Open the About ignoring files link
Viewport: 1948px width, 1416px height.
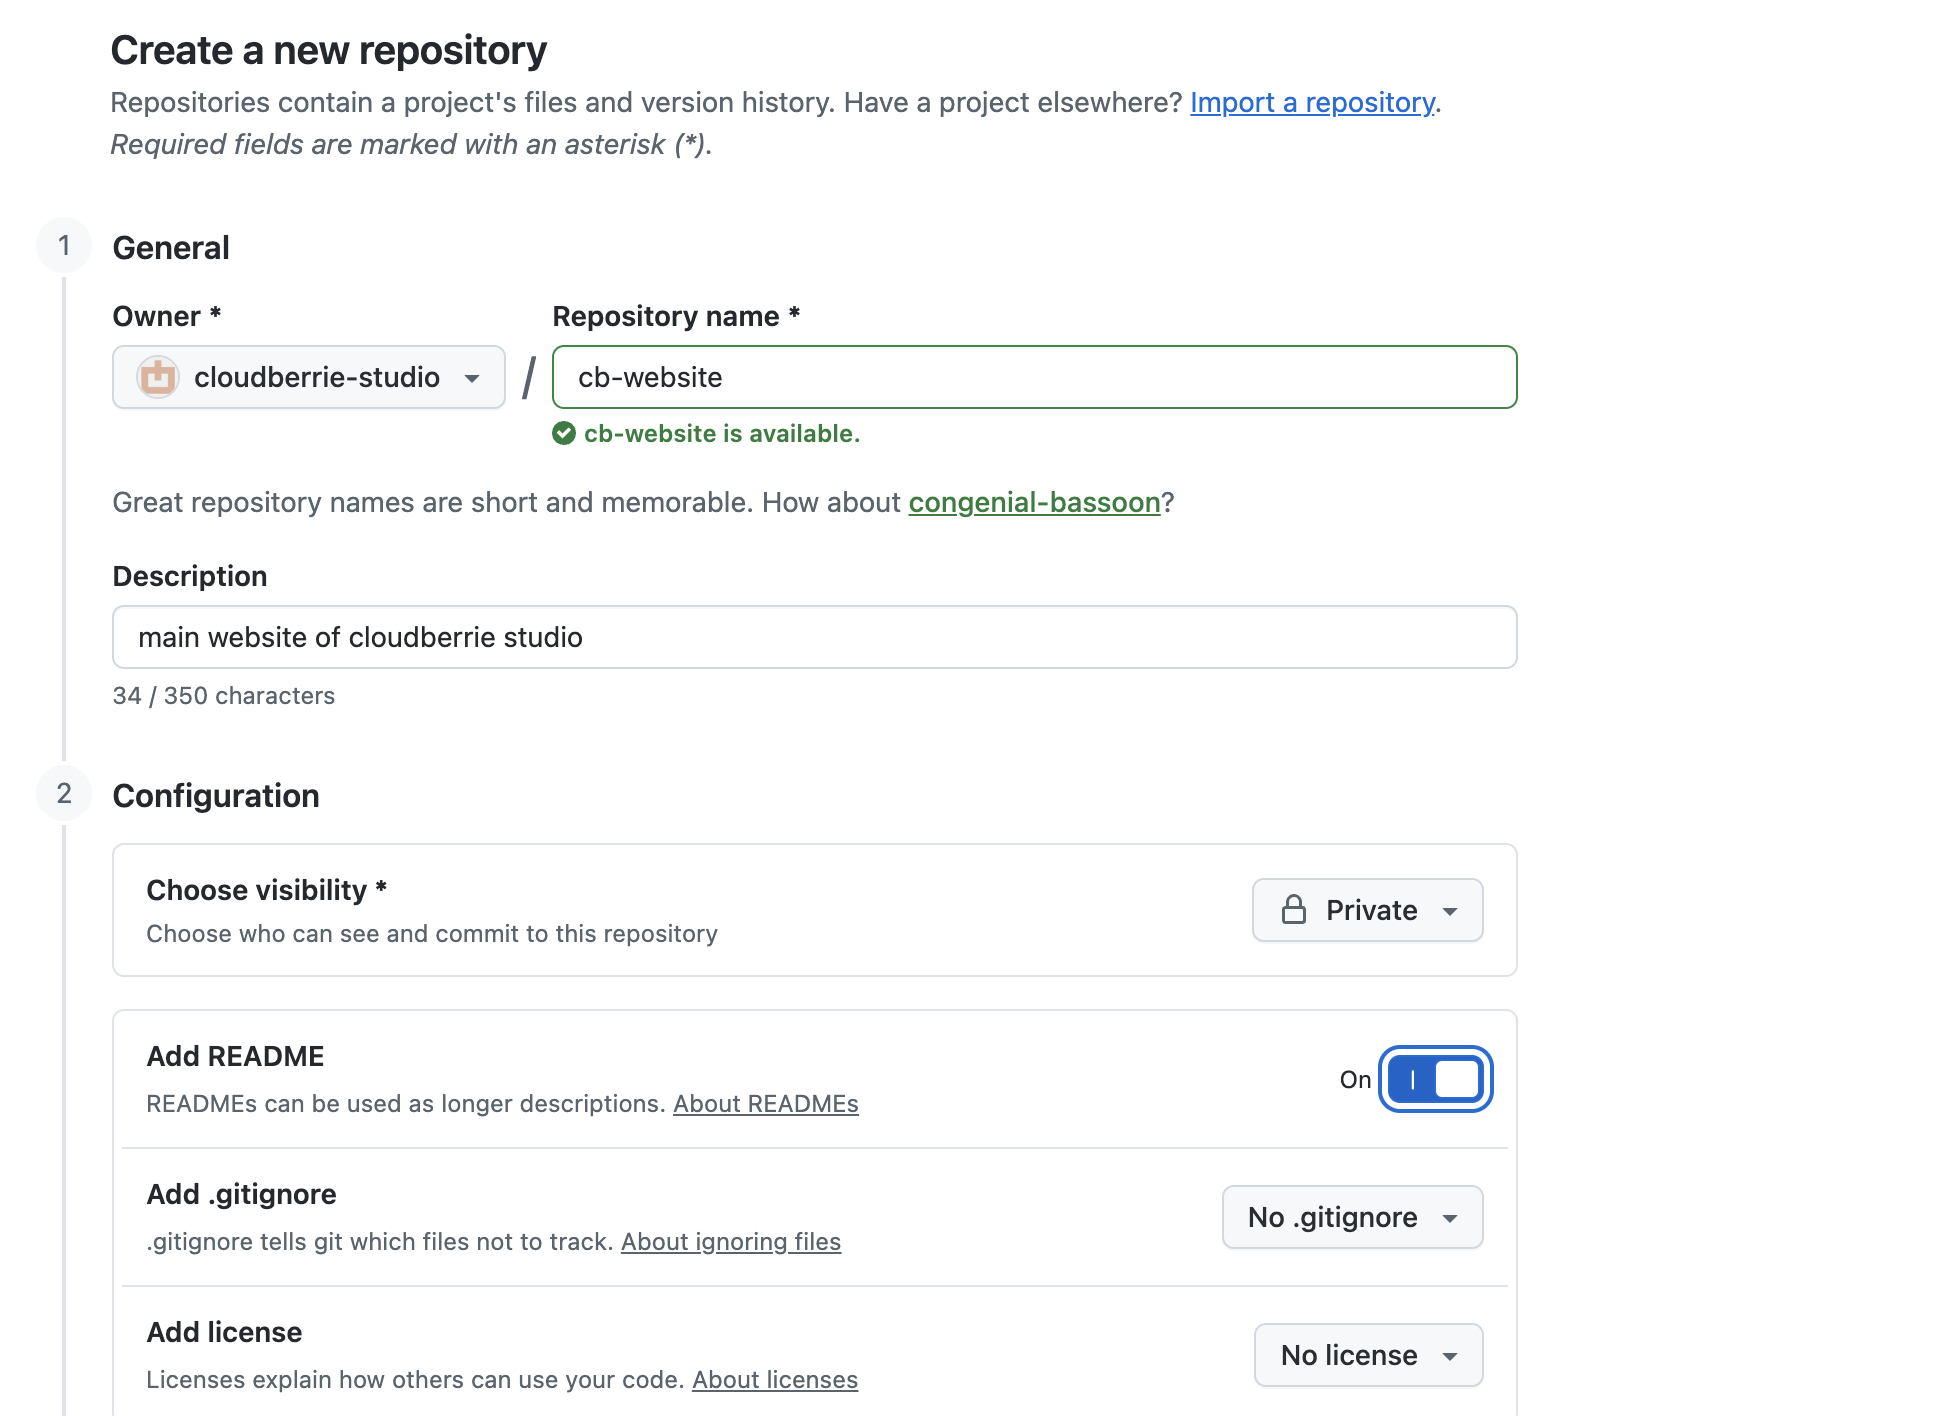pos(731,1241)
